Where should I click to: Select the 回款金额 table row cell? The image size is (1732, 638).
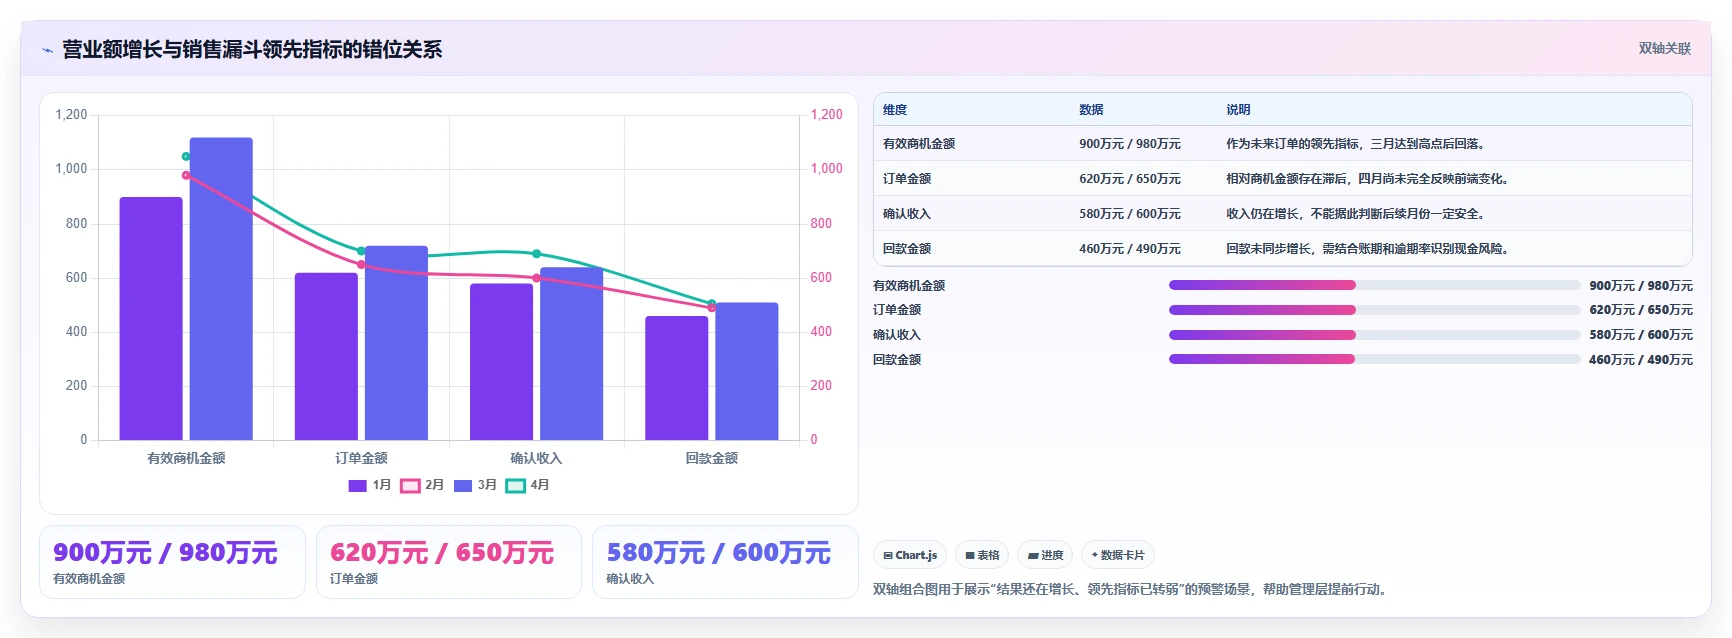pyautogui.click(x=907, y=249)
